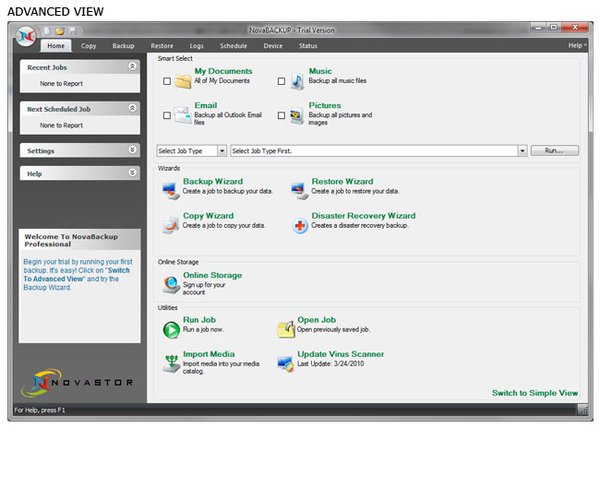Open the Disaster Recovery Wizard link
Image resolution: width=600 pixels, height=488 pixels.
[364, 216]
